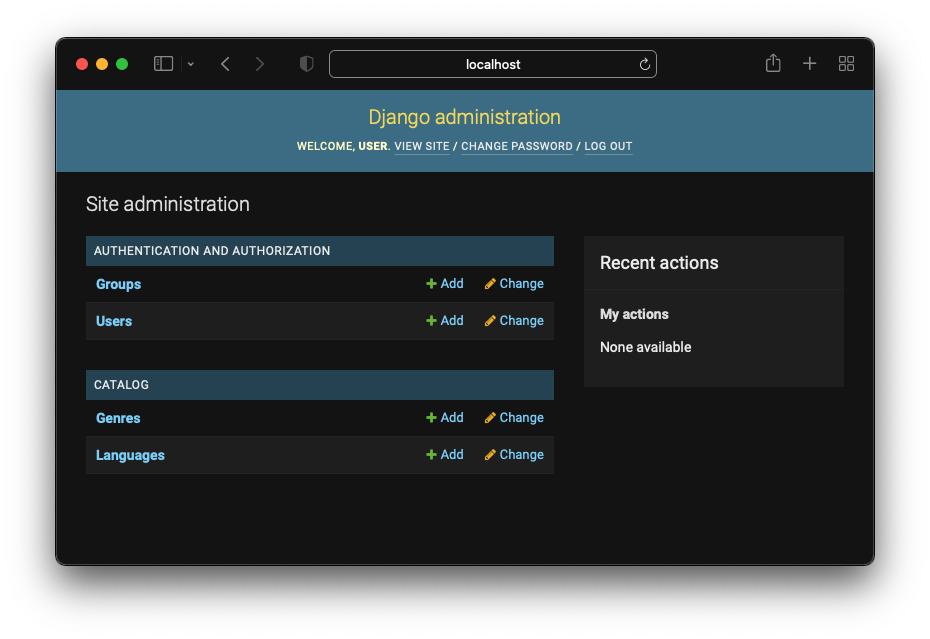This screenshot has width=930, height=639.
Task: Open the sidebar options dropdown chevron
Action: (190, 64)
